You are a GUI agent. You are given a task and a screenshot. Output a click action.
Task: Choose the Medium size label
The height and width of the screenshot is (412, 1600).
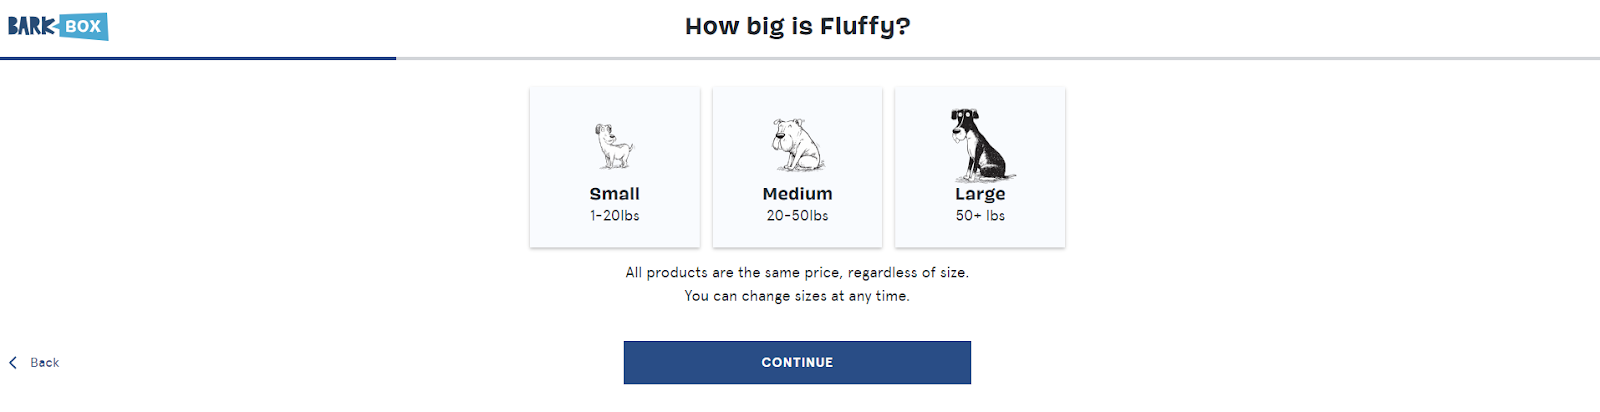click(797, 194)
